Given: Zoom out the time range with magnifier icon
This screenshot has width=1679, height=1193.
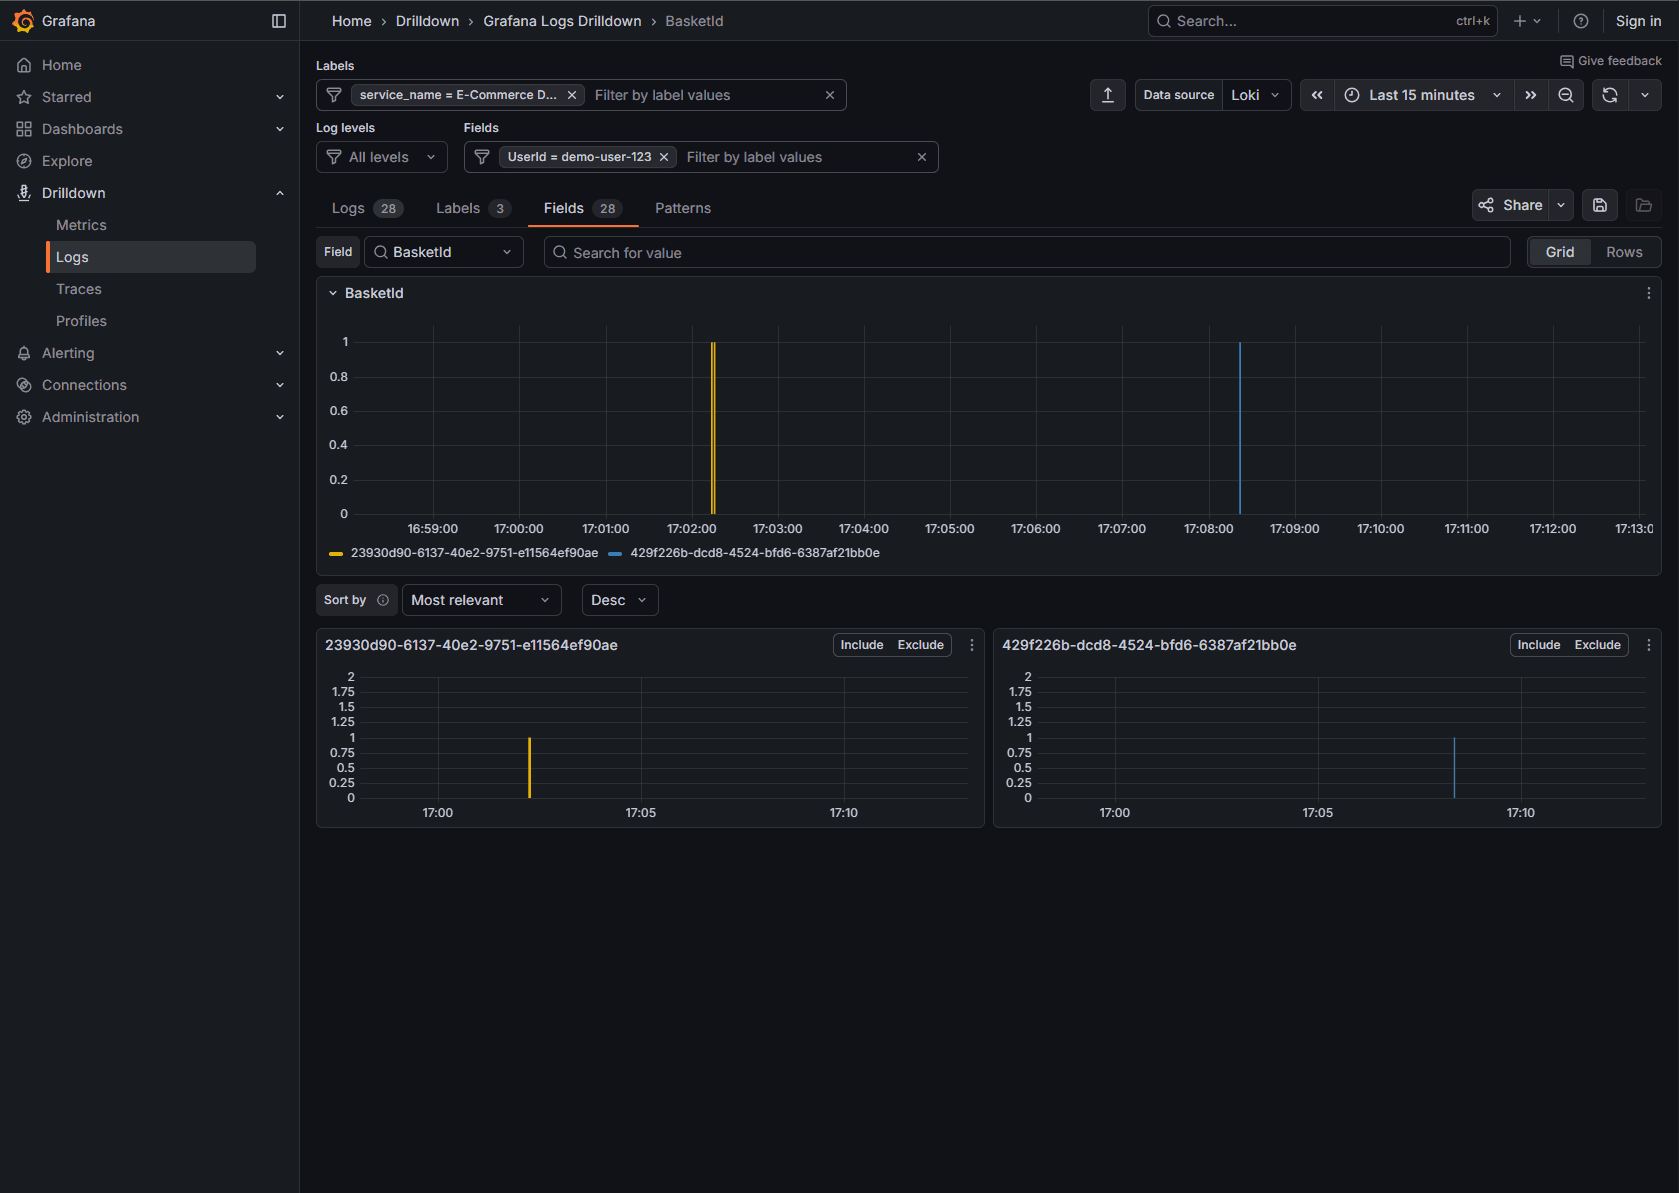Looking at the screenshot, I should click(x=1566, y=94).
